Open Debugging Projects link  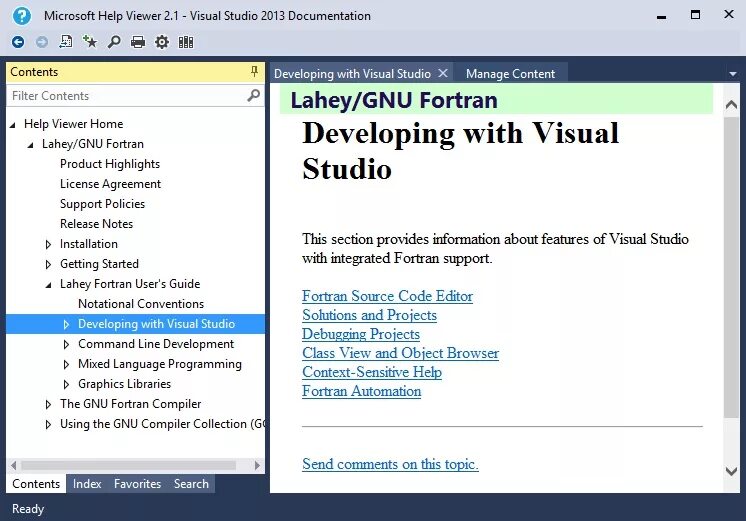pyautogui.click(x=361, y=334)
